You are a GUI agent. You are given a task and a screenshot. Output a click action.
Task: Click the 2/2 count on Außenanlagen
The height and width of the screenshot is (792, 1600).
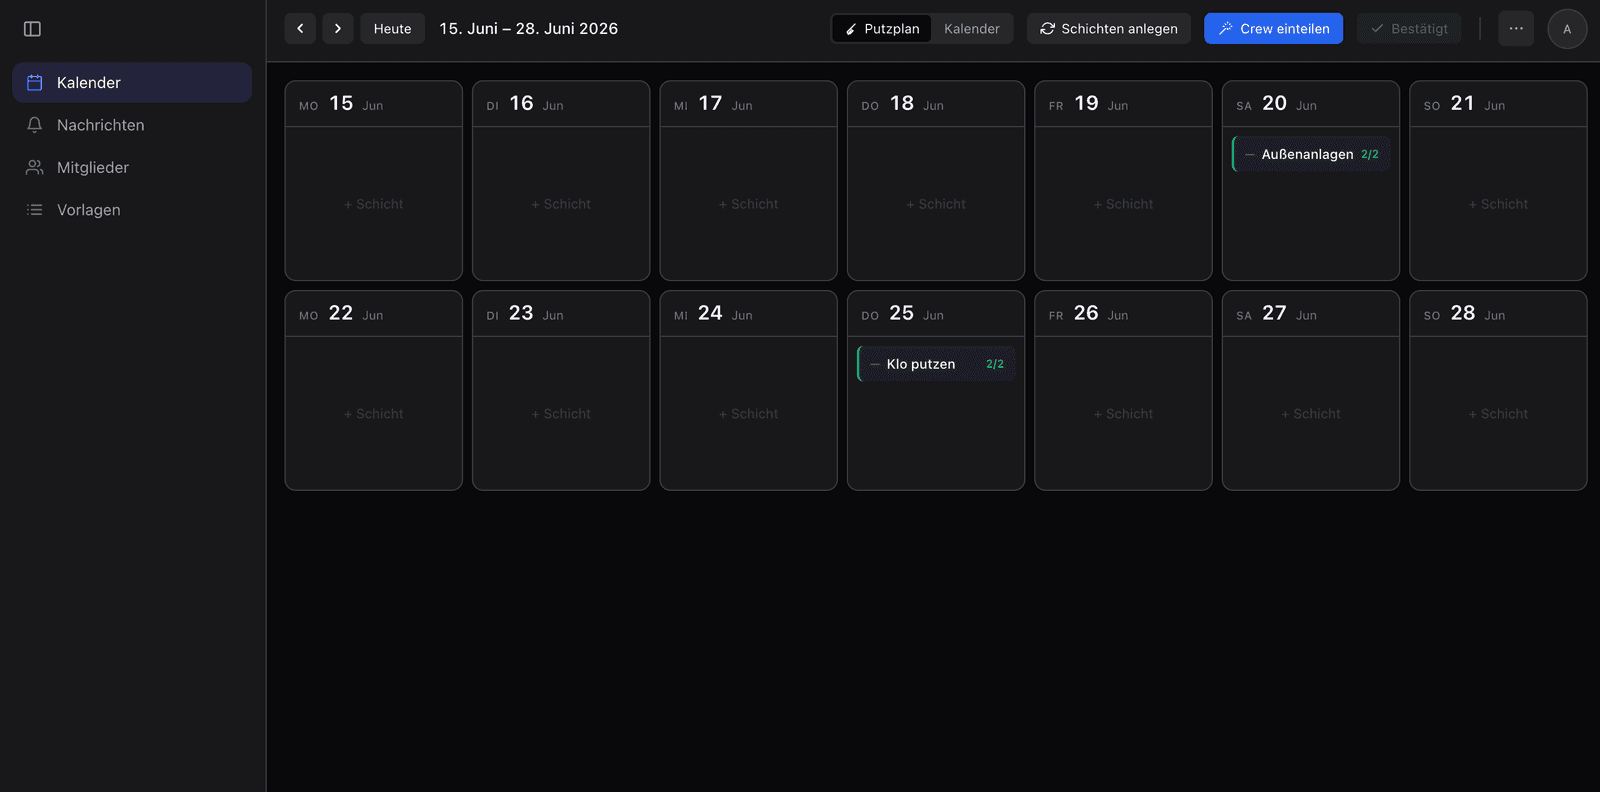coord(1370,155)
